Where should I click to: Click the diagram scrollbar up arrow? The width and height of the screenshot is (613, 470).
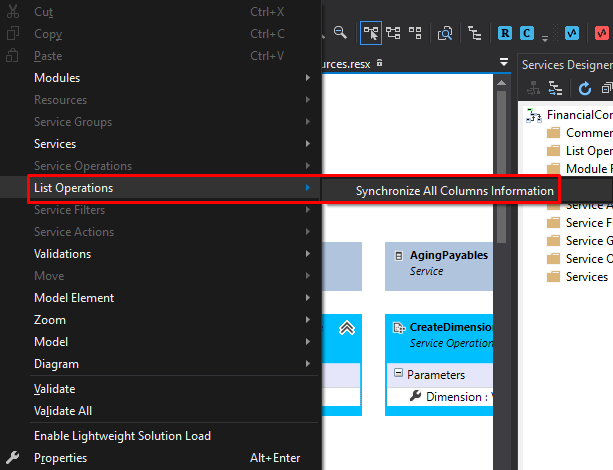[x=502, y=83]
